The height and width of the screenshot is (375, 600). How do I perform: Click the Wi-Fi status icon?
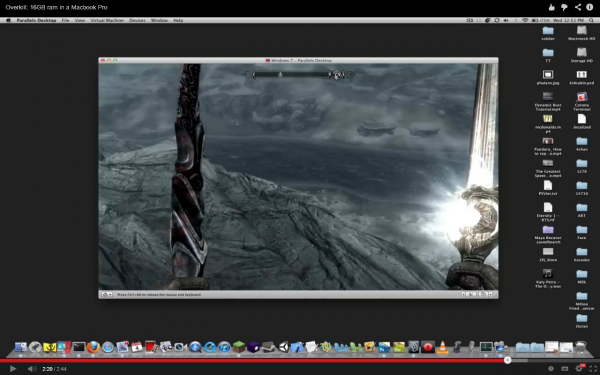pos(525,20)
